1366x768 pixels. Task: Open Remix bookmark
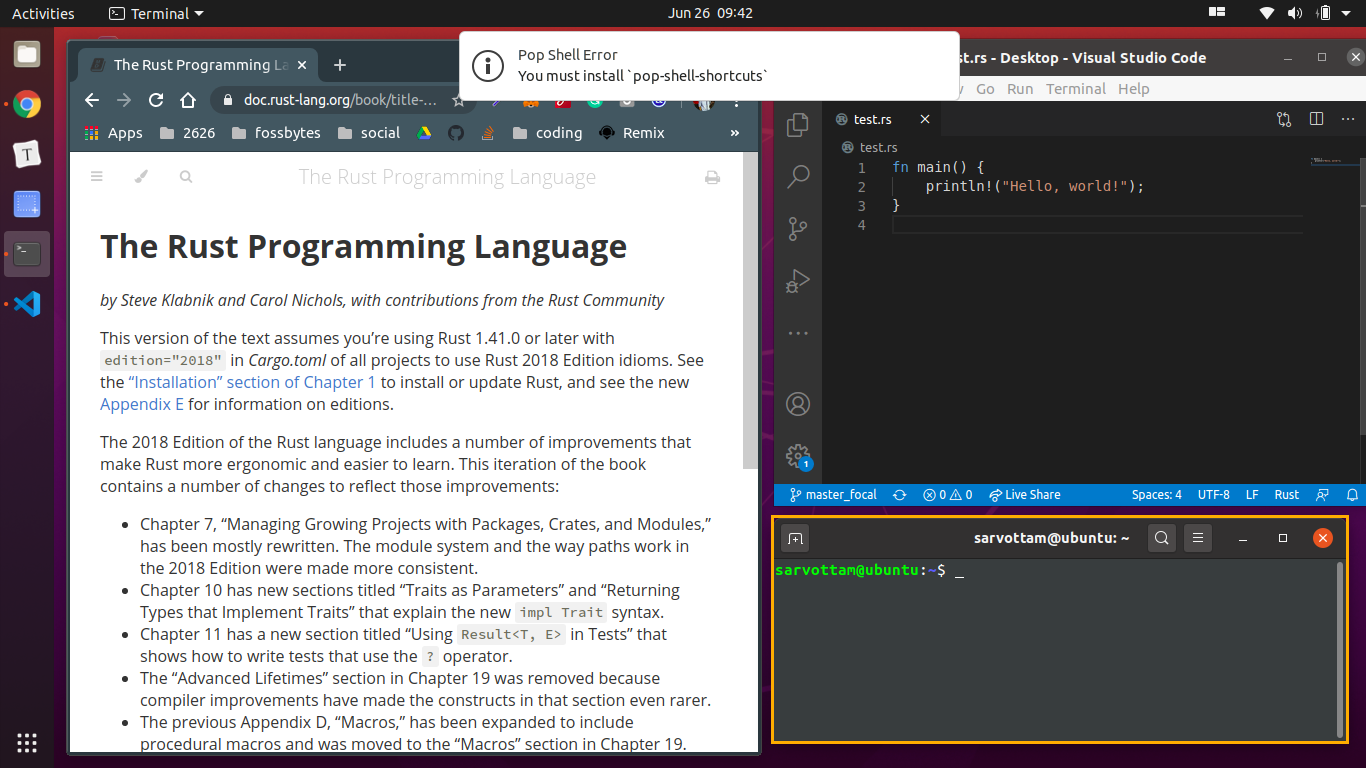click(632, 133)
